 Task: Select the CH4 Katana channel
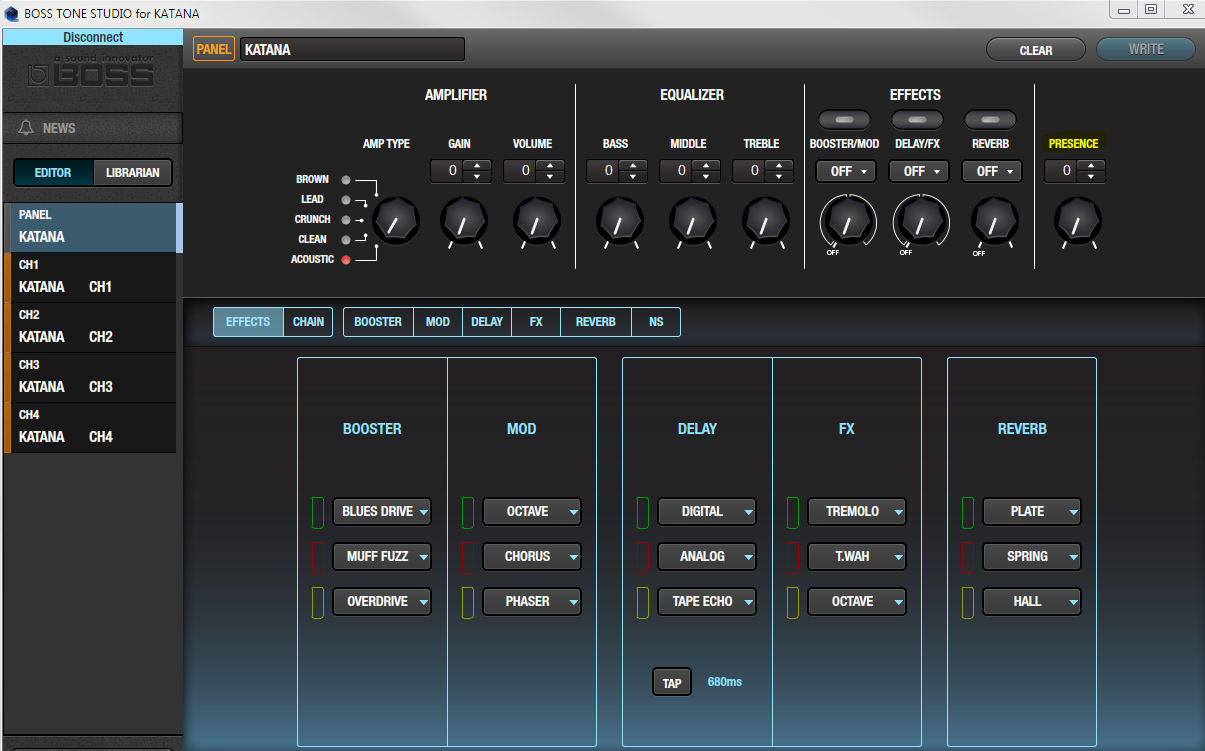click(92, 427)
